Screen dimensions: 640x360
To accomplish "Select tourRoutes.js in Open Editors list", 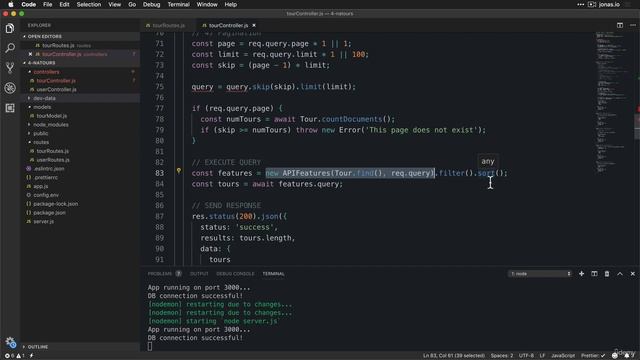I will tap(58, 45).
